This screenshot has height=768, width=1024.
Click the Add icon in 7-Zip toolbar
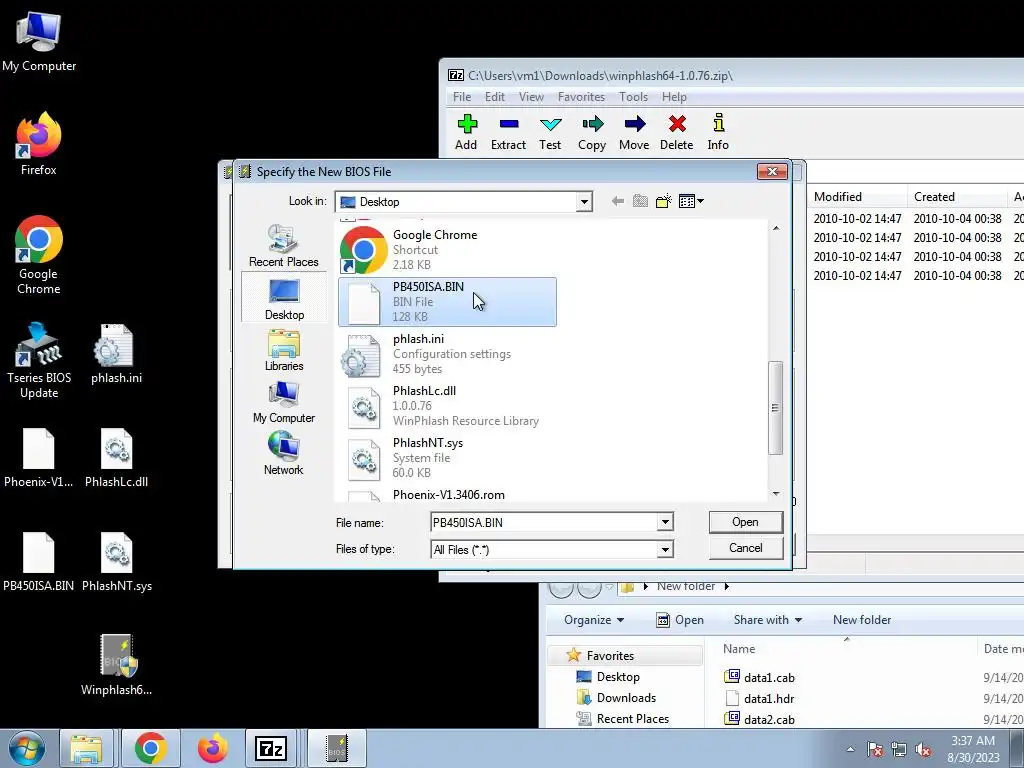[466, 124]
